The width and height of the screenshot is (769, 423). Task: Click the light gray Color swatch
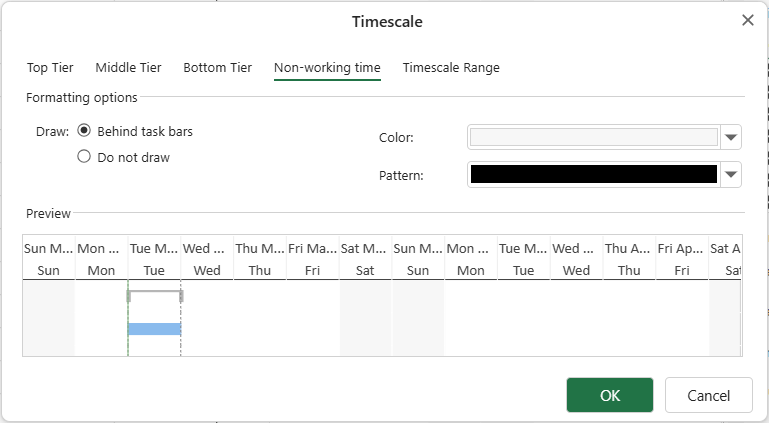[x=594, y=137]
